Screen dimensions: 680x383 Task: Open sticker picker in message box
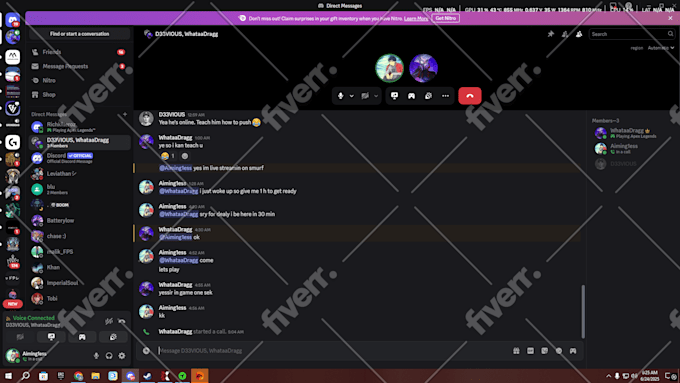click(x=545, y=350)
